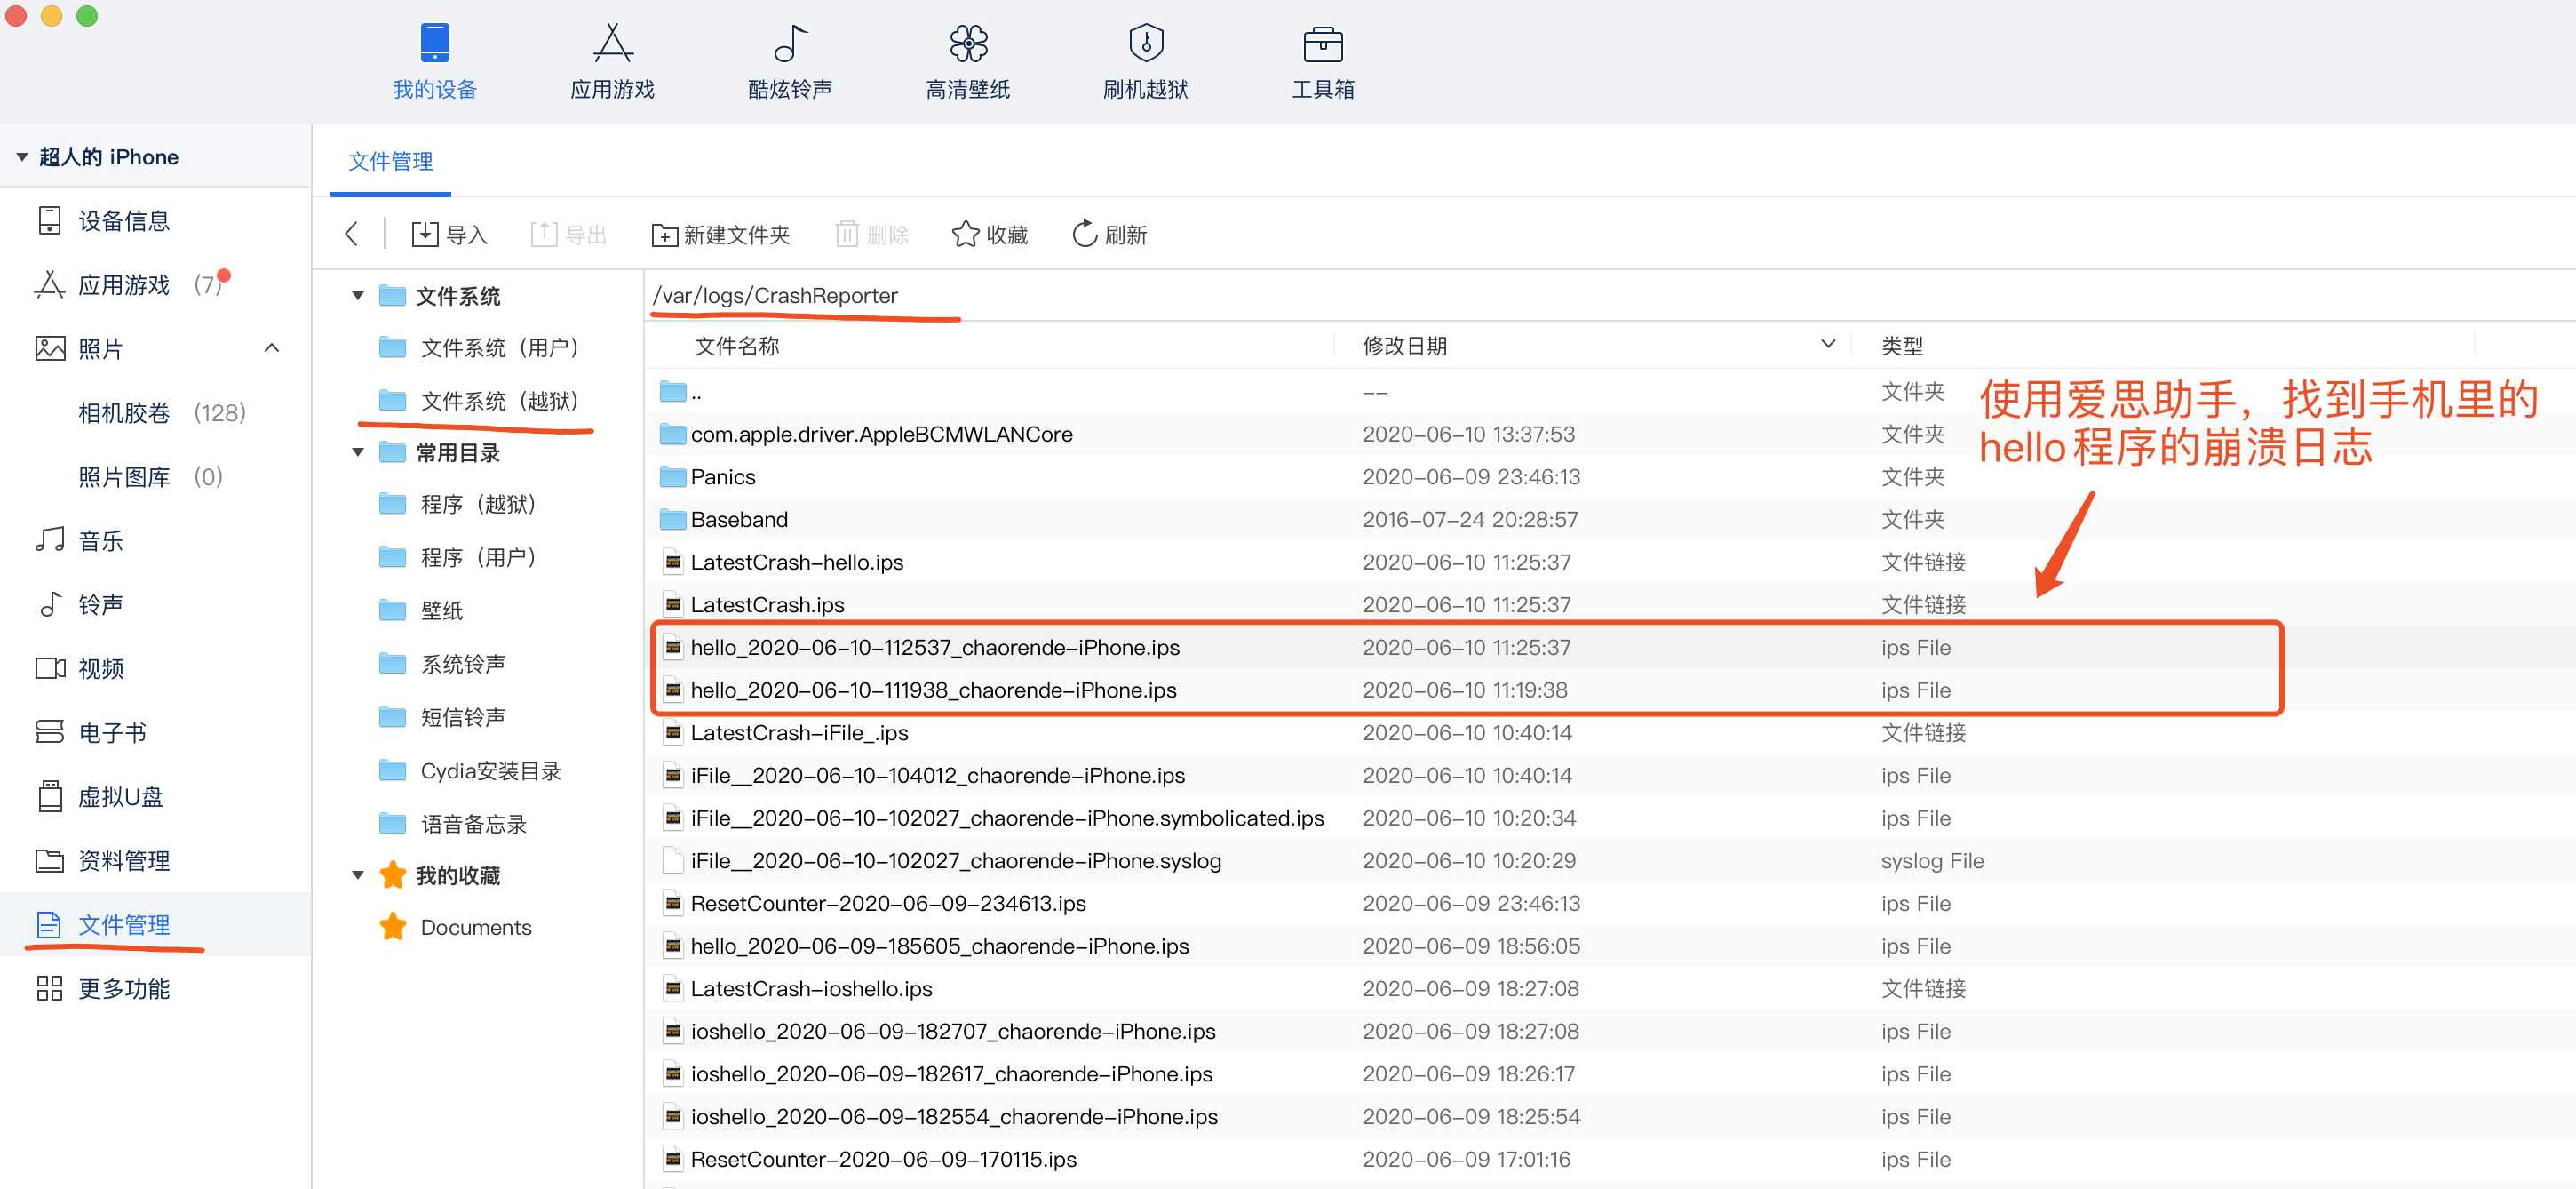Select LatestCrash-ioshello.ips file
This screenshot has height=1189, width=2576.
coord(1610,989)
